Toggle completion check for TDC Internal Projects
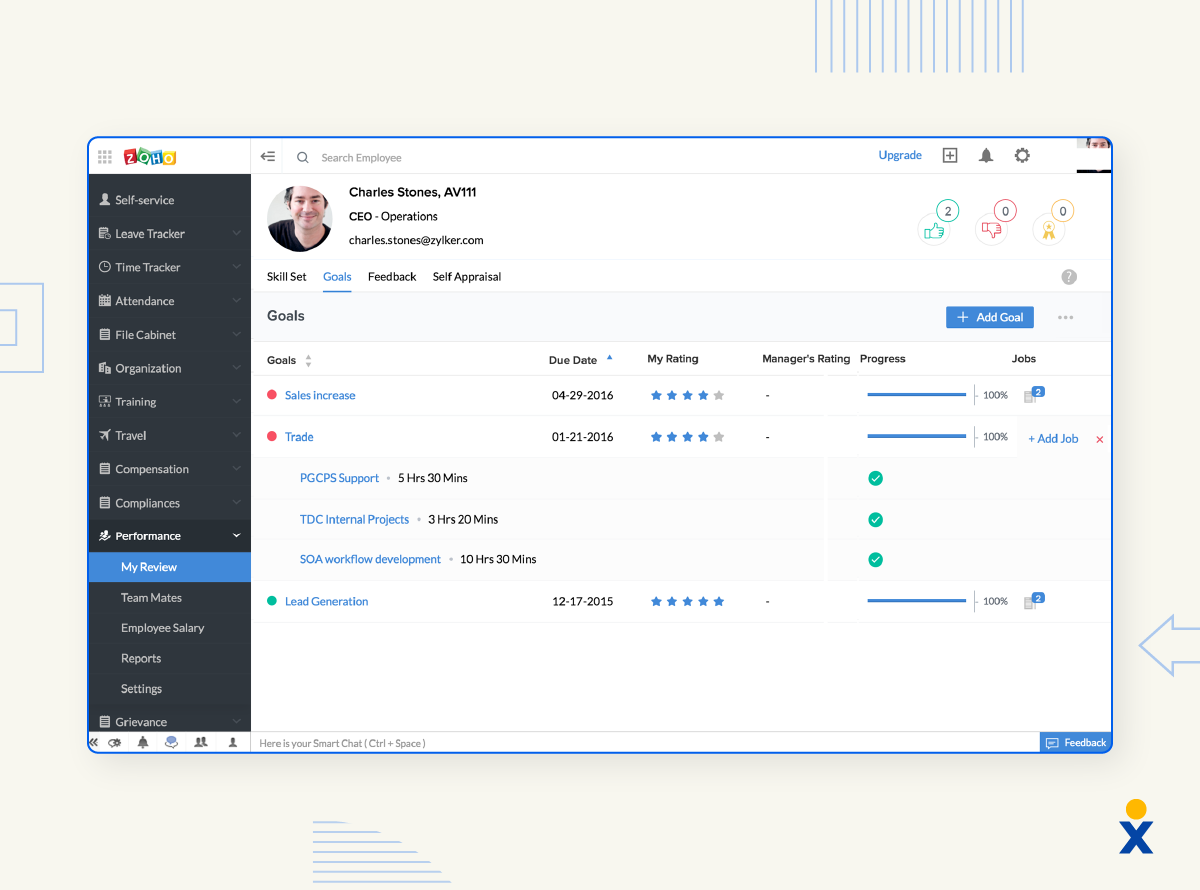The image size is (1200, 890). [x=875, y=519]
